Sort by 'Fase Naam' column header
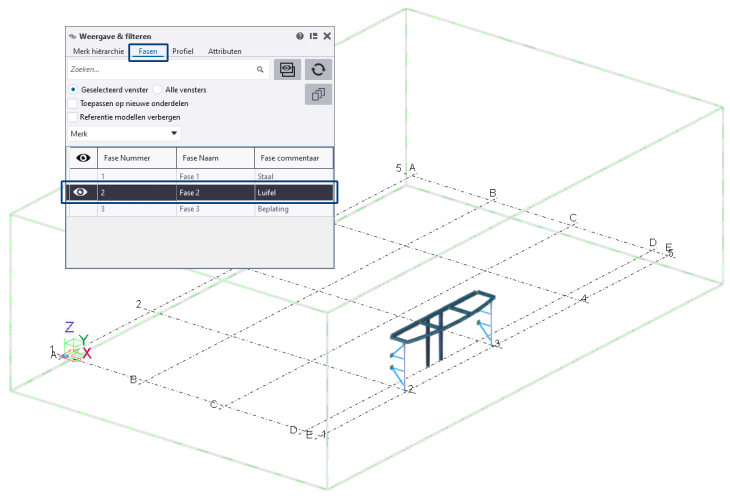The width and height of the screenshot is (730, 496). click(215, 158)
